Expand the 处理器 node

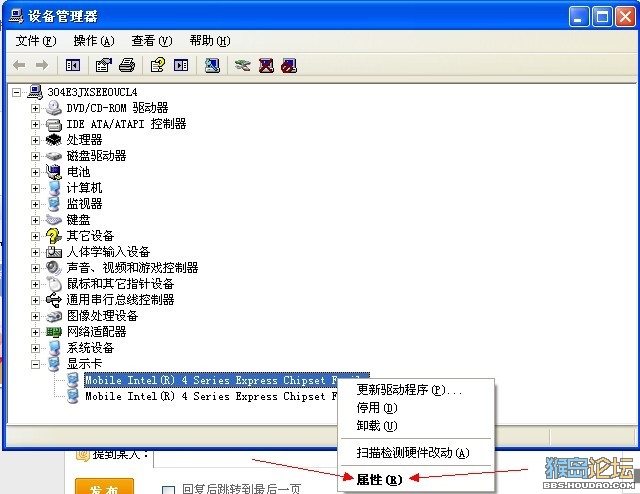point(36,140)
